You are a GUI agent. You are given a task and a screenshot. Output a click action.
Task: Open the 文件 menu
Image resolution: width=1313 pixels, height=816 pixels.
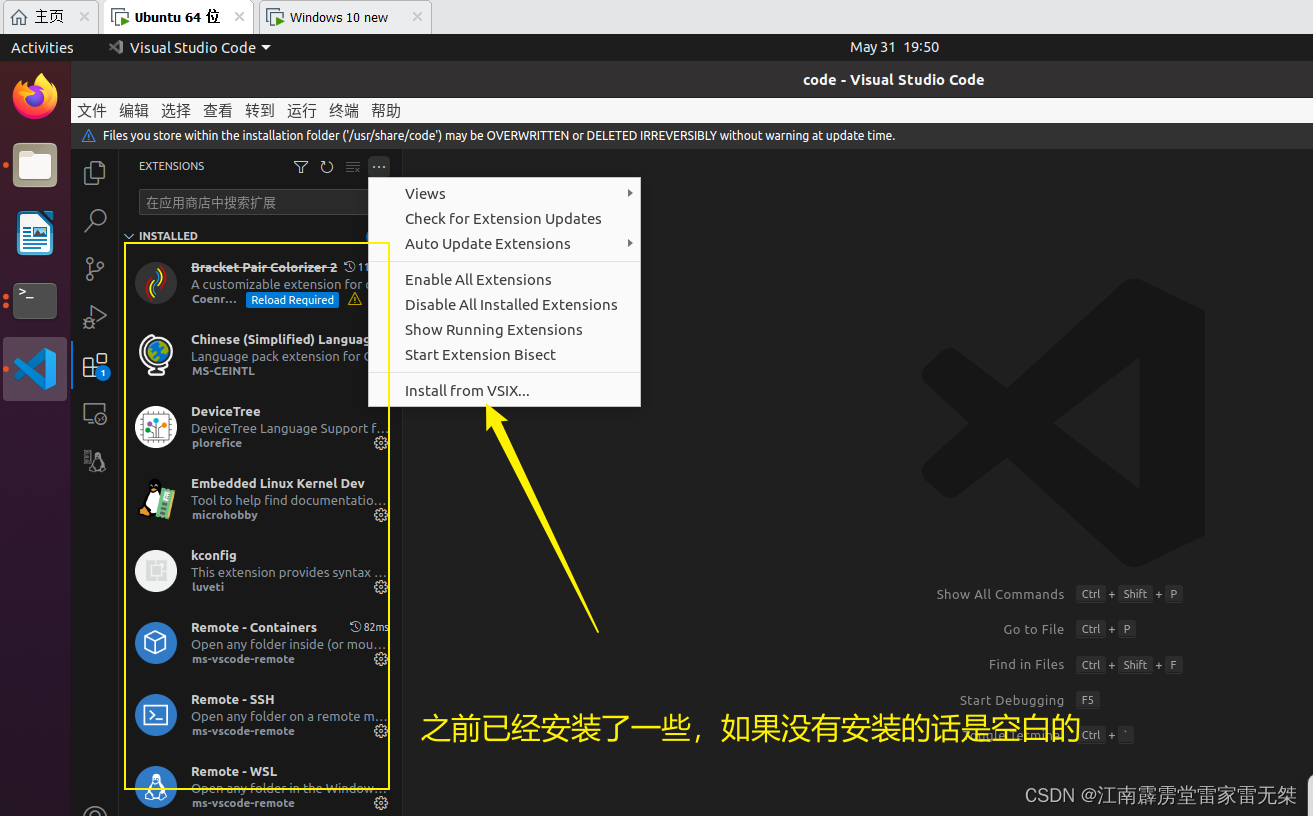[92, 111]
